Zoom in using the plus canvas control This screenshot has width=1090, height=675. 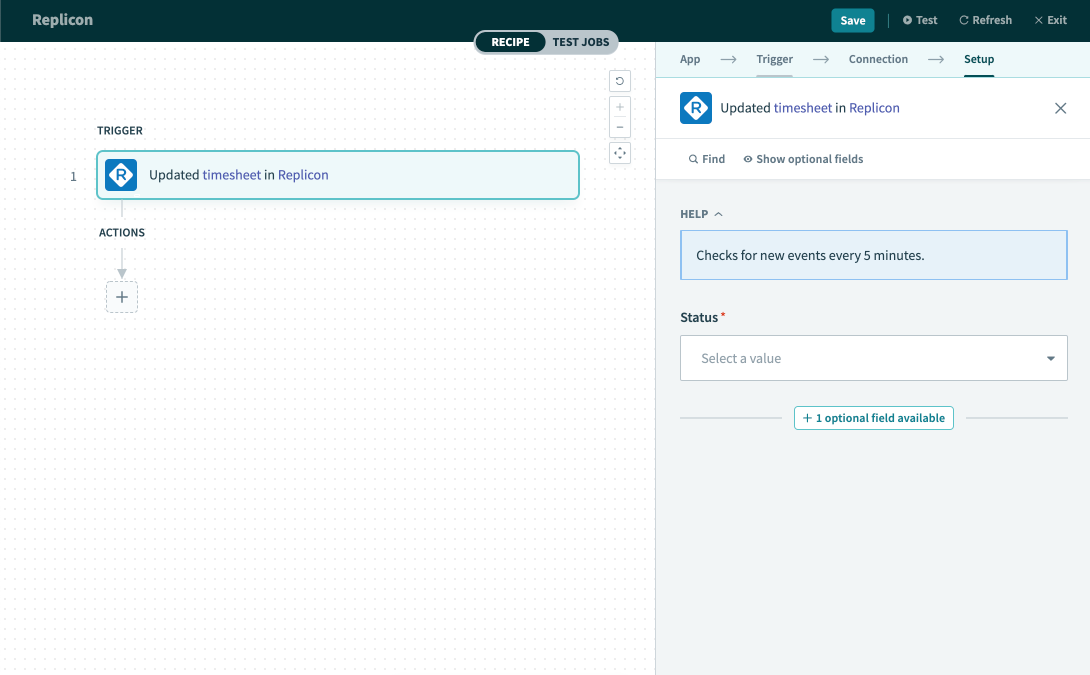(x=620, y=107)
